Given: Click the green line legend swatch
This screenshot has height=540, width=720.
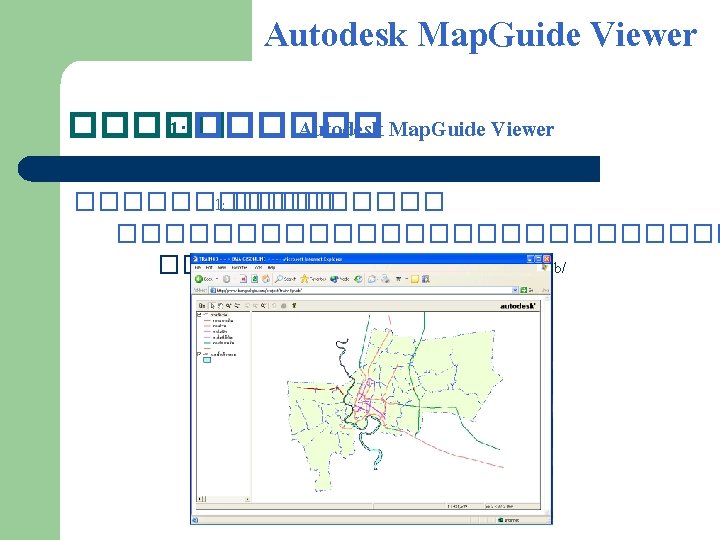Looking at the screenshot, I should (207, 343).
